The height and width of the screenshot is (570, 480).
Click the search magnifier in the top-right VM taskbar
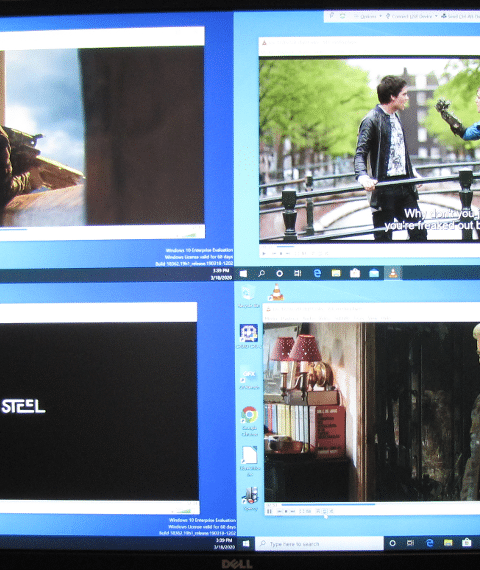(x=261, y=273)
